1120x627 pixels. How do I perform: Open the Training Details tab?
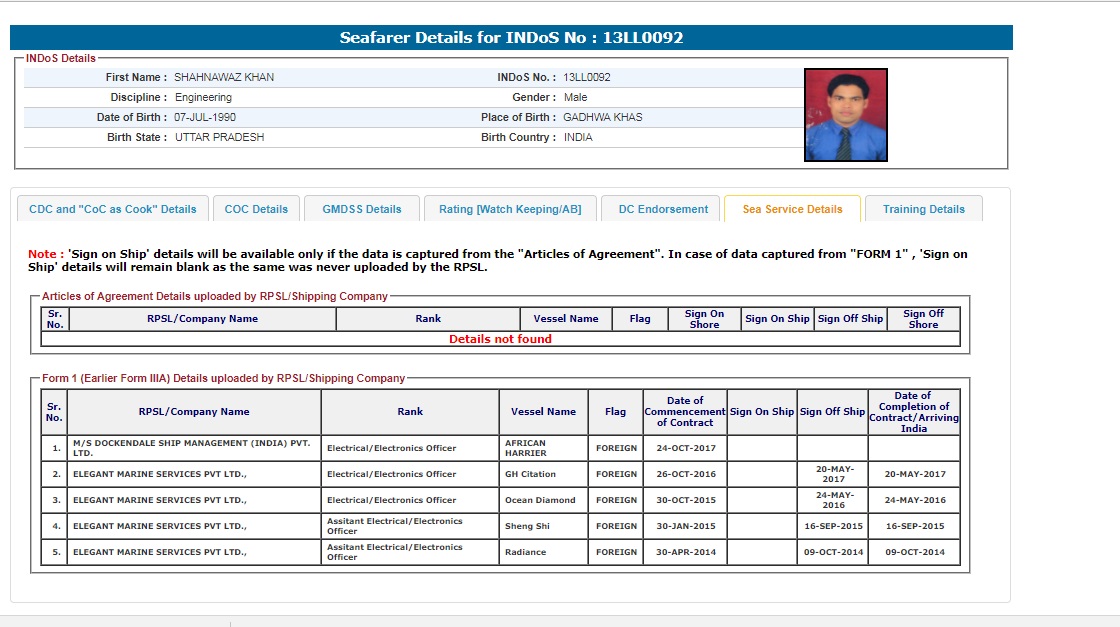[923, 209]
